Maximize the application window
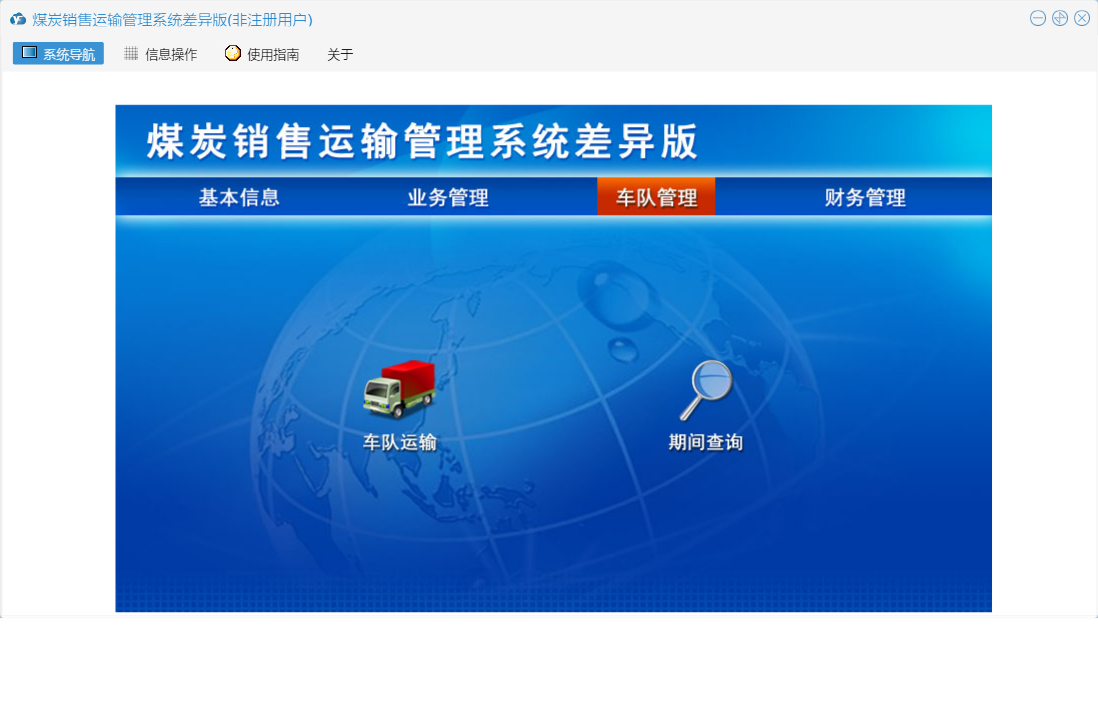The width and height of the screenshot is (1098, 719). [1060, 19]
